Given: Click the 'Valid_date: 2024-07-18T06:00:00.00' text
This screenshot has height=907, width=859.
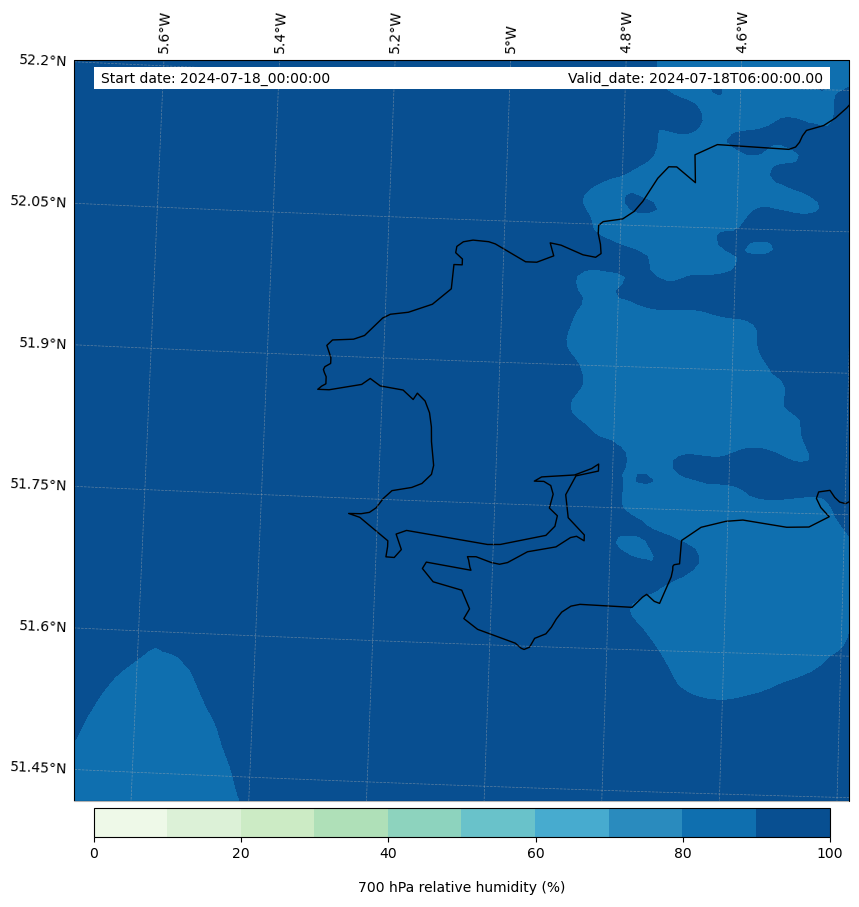Looking at the screenshot, I should coord(695,78).
